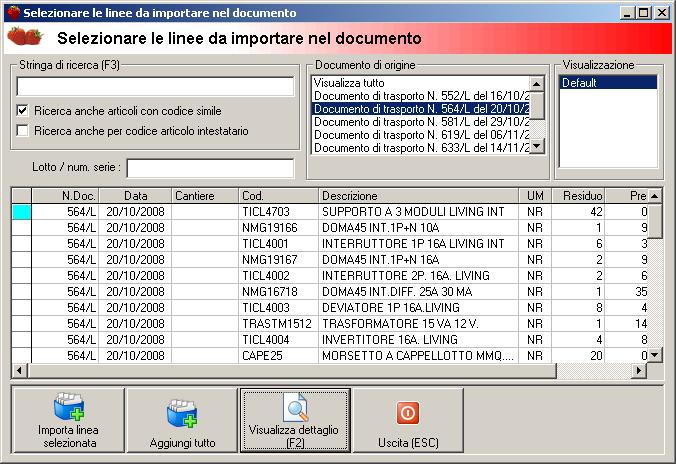The height and width of the screenshot is (464, 676).
Task: Select row selector of TICL4703 row
Action: click(22, 212)
